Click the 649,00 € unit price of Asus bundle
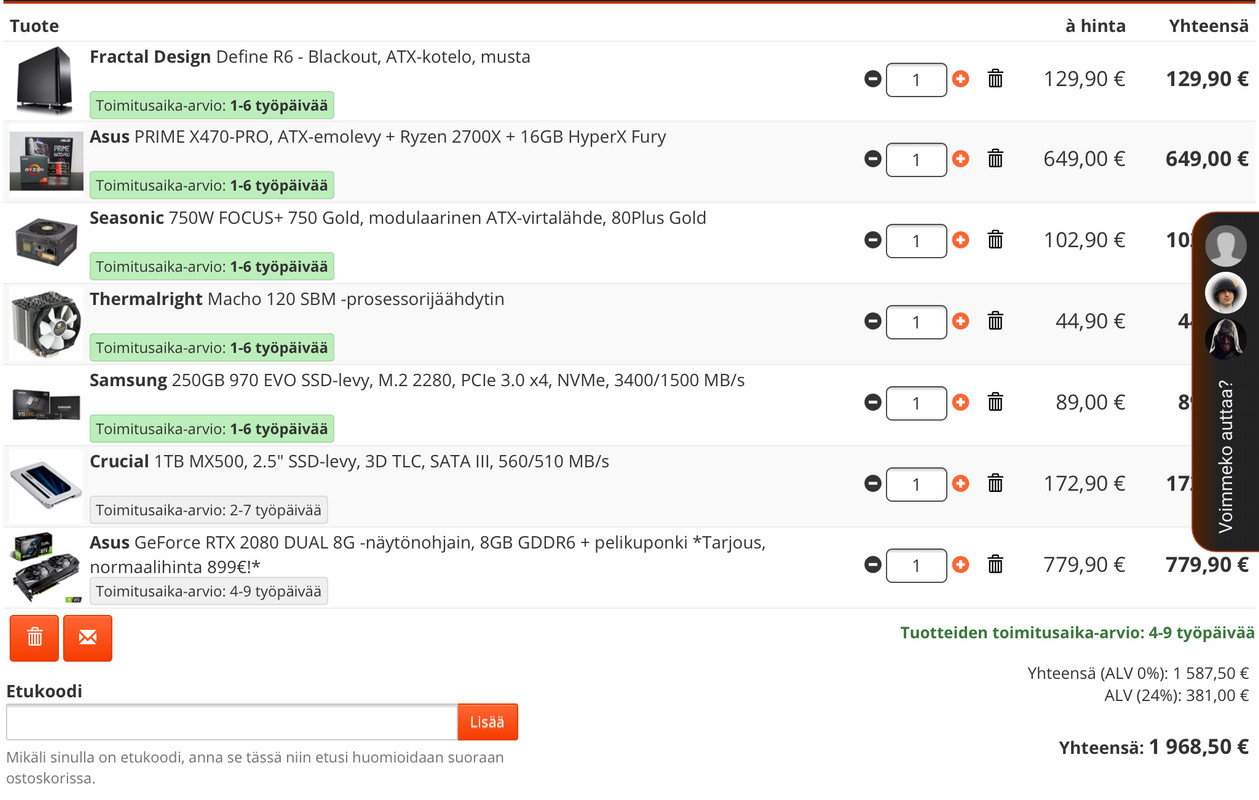1259x800 pixels. (x=1084, y=159)
